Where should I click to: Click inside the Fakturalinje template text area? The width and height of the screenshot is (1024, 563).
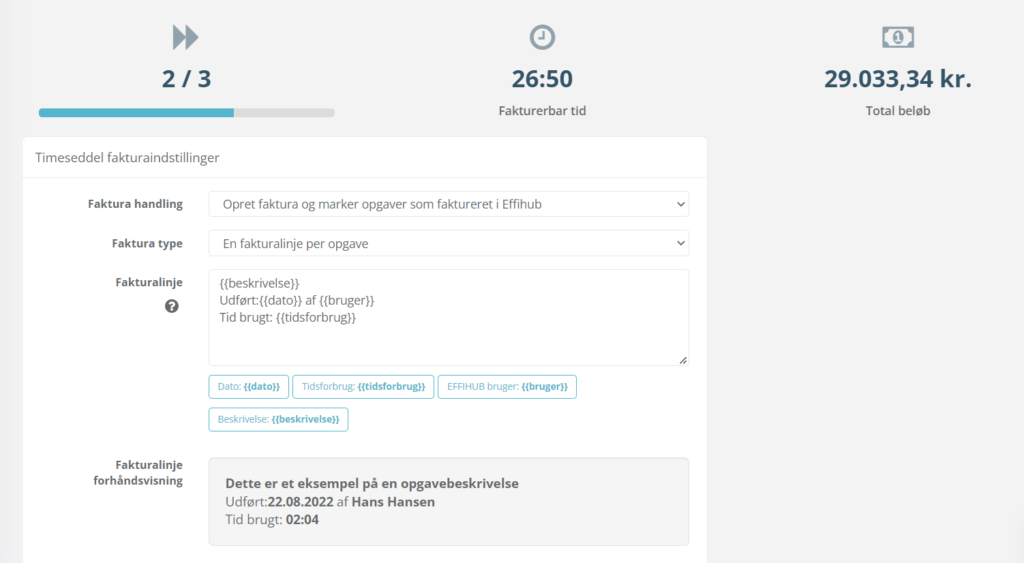pos(449,317)
